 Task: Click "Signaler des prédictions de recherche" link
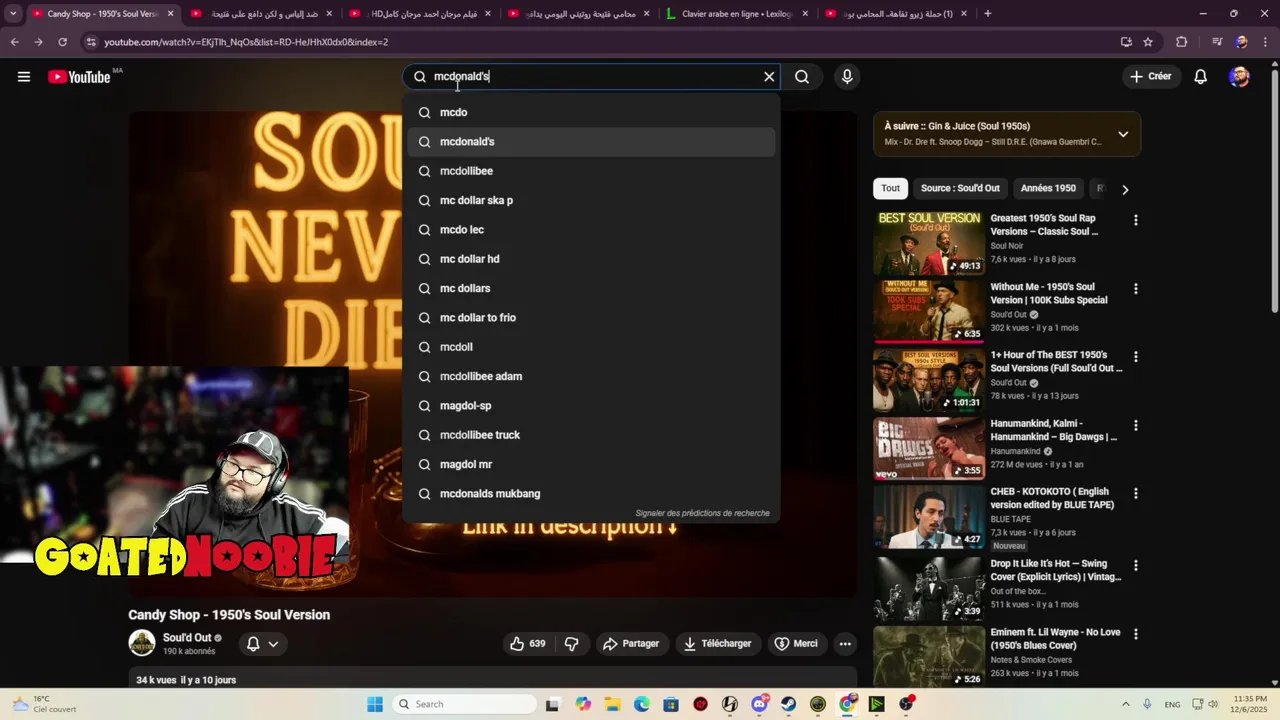[x=702, y=513]
